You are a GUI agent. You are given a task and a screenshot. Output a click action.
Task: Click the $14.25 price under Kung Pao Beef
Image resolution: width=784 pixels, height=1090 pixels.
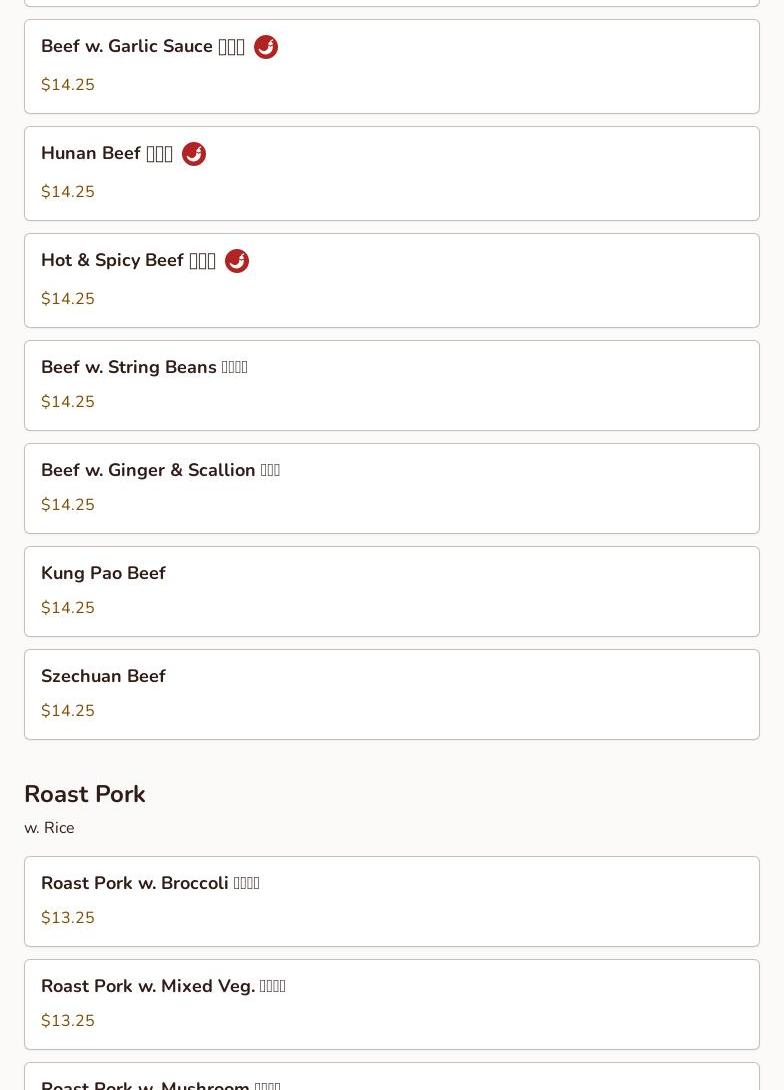[68, 608]
